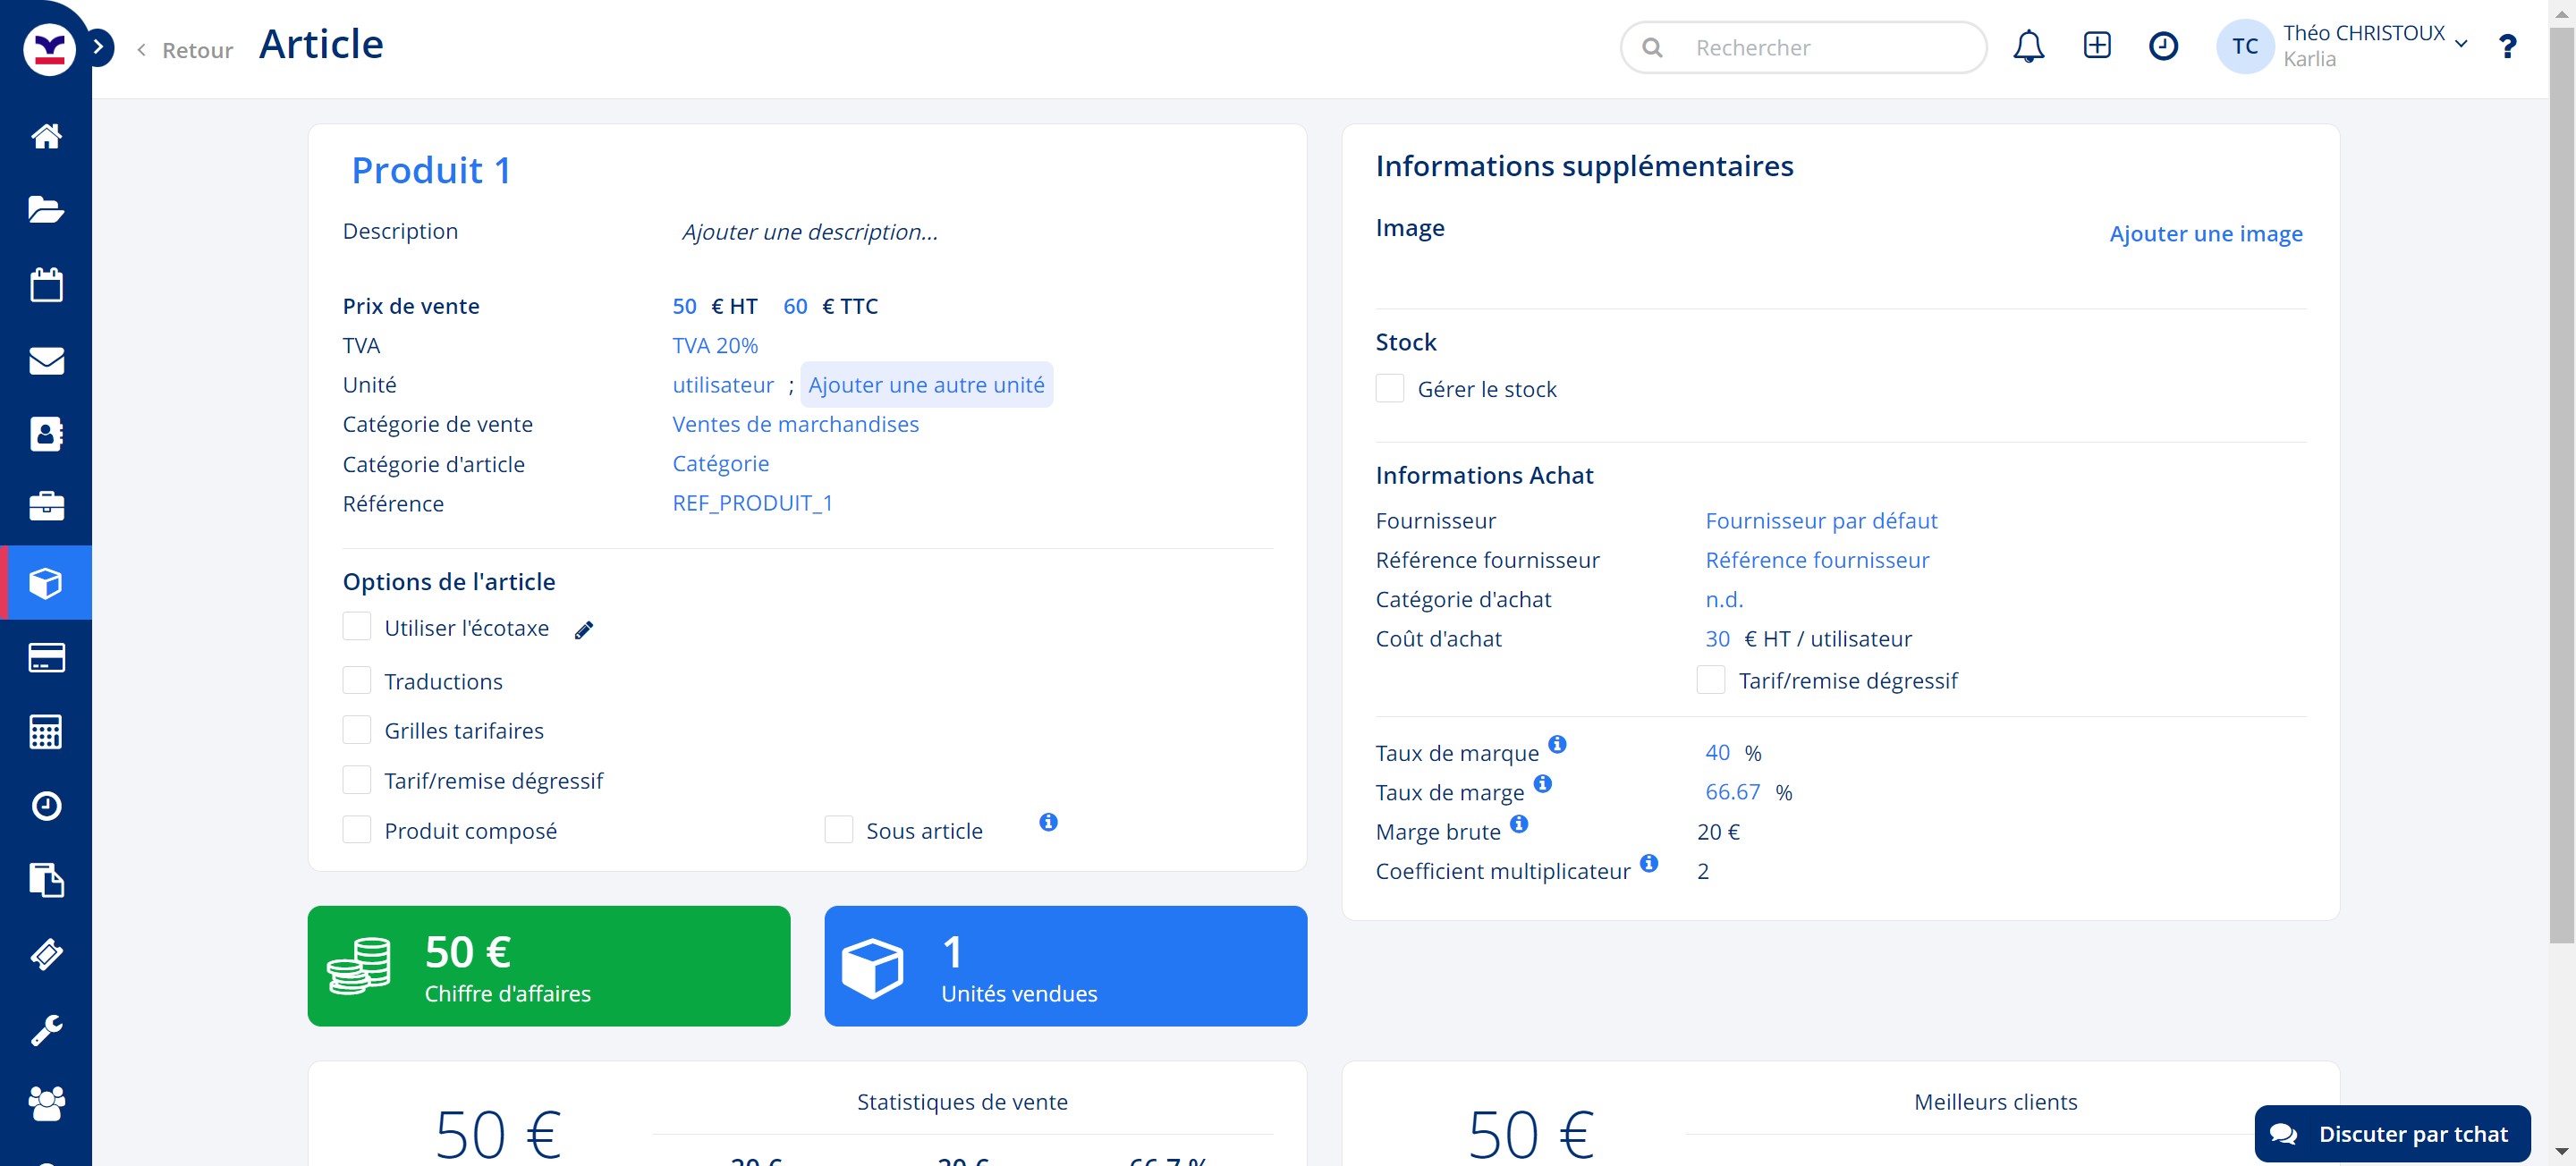Click the quick-add plus icon
Image resolution: width=2576 pixels, height=1166 pixels.
2097,46
